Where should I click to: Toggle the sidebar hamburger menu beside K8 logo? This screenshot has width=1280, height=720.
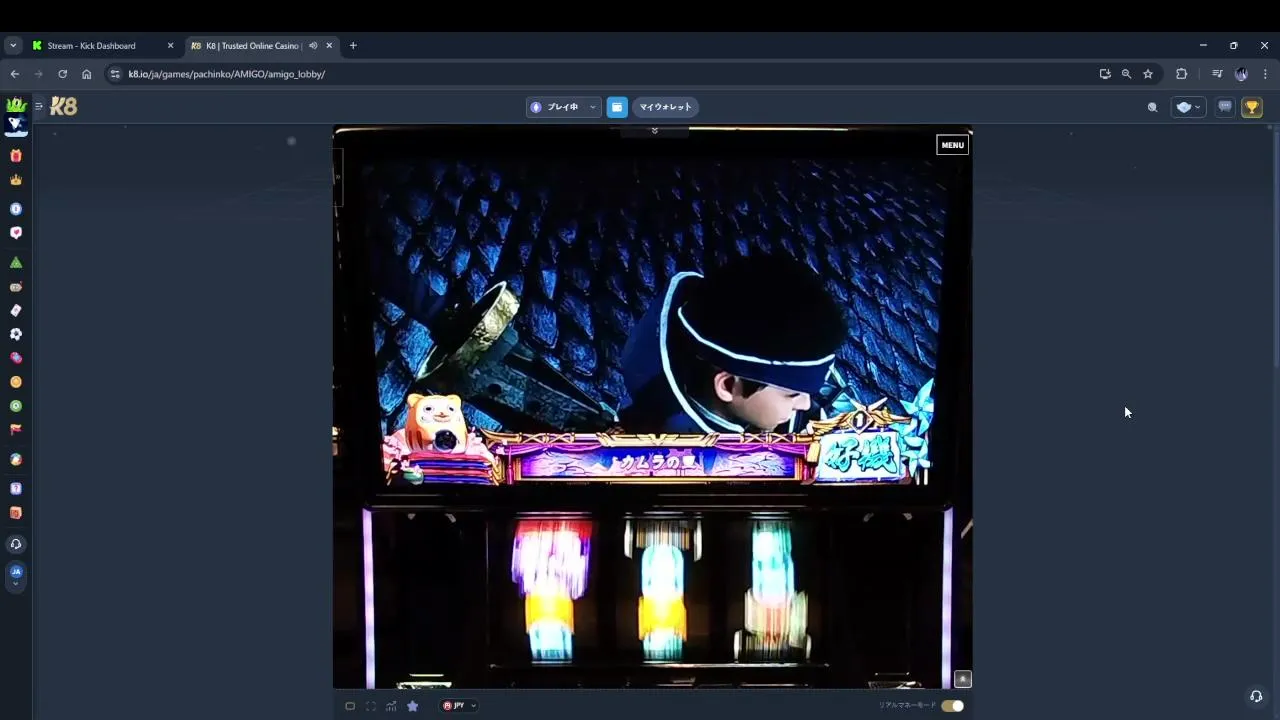tap(39, 106)
